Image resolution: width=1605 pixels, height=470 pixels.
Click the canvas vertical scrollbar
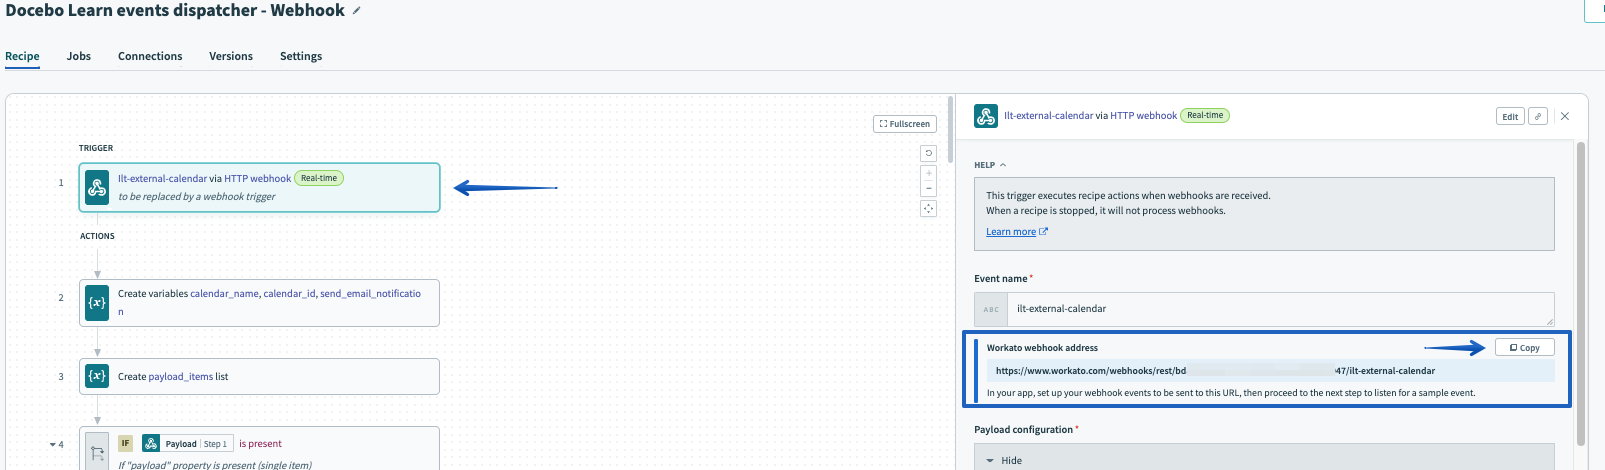(x=951, y=130)
